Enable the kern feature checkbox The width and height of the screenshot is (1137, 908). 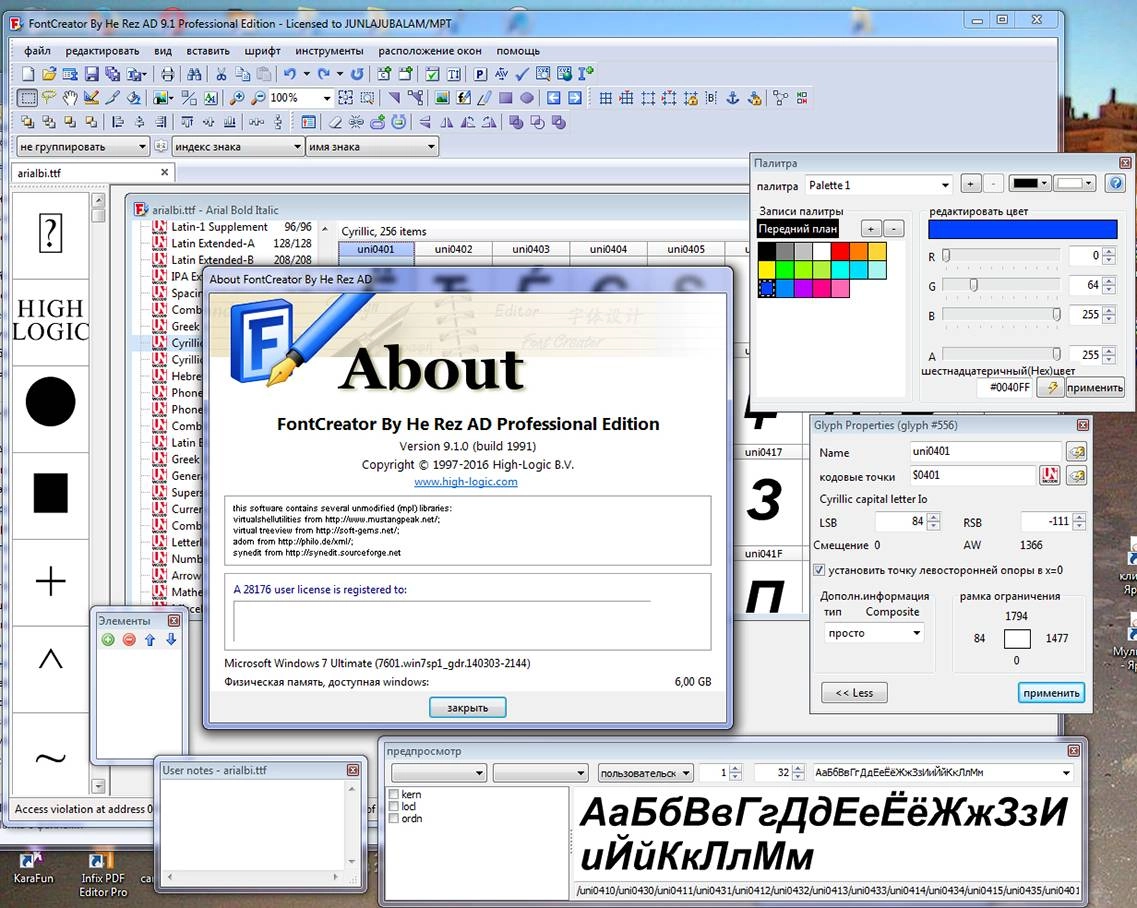394,794
